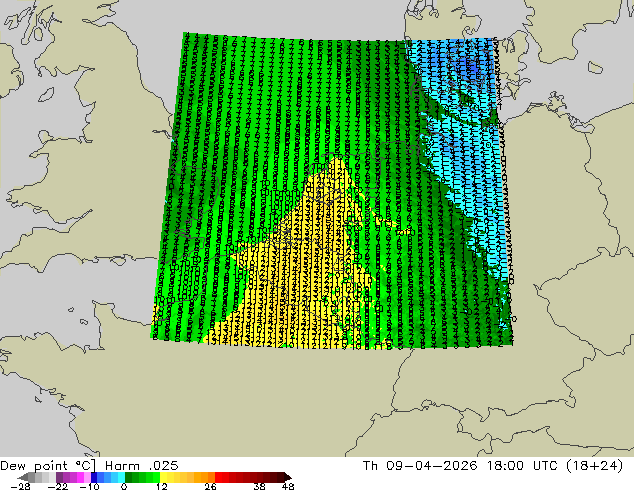Click the time text '18:00 UTC'
Viewport: 634px width, 490px height.
(x=524, y=466)
